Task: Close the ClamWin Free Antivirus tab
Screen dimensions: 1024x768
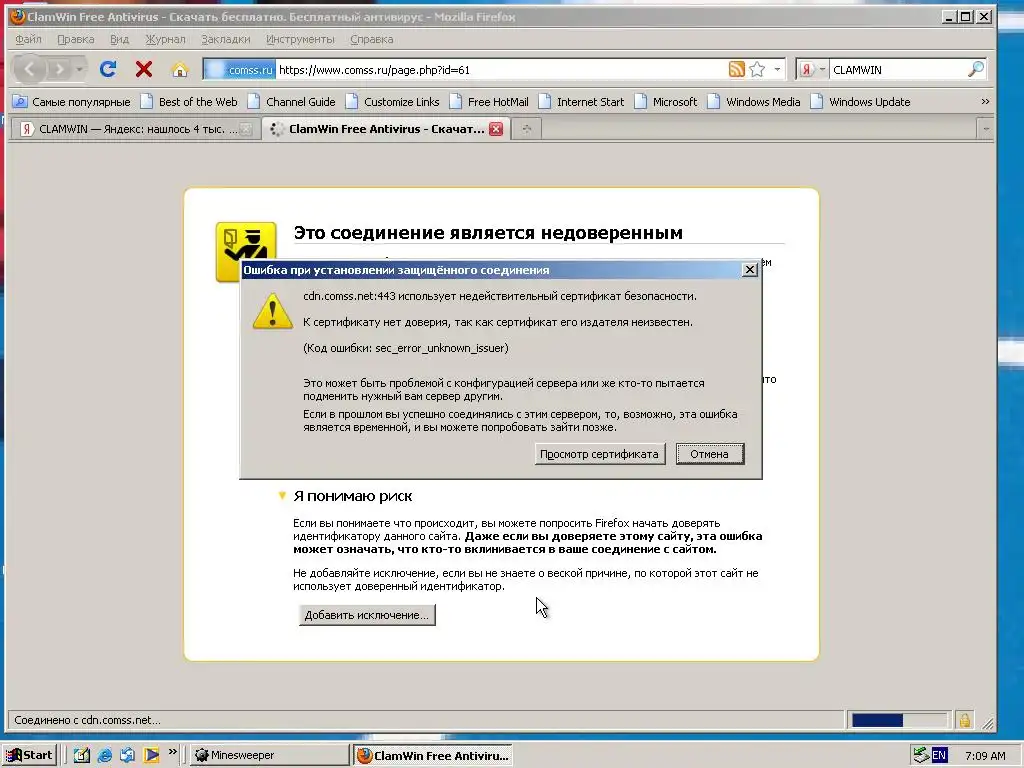Action: tap(496, 129)
